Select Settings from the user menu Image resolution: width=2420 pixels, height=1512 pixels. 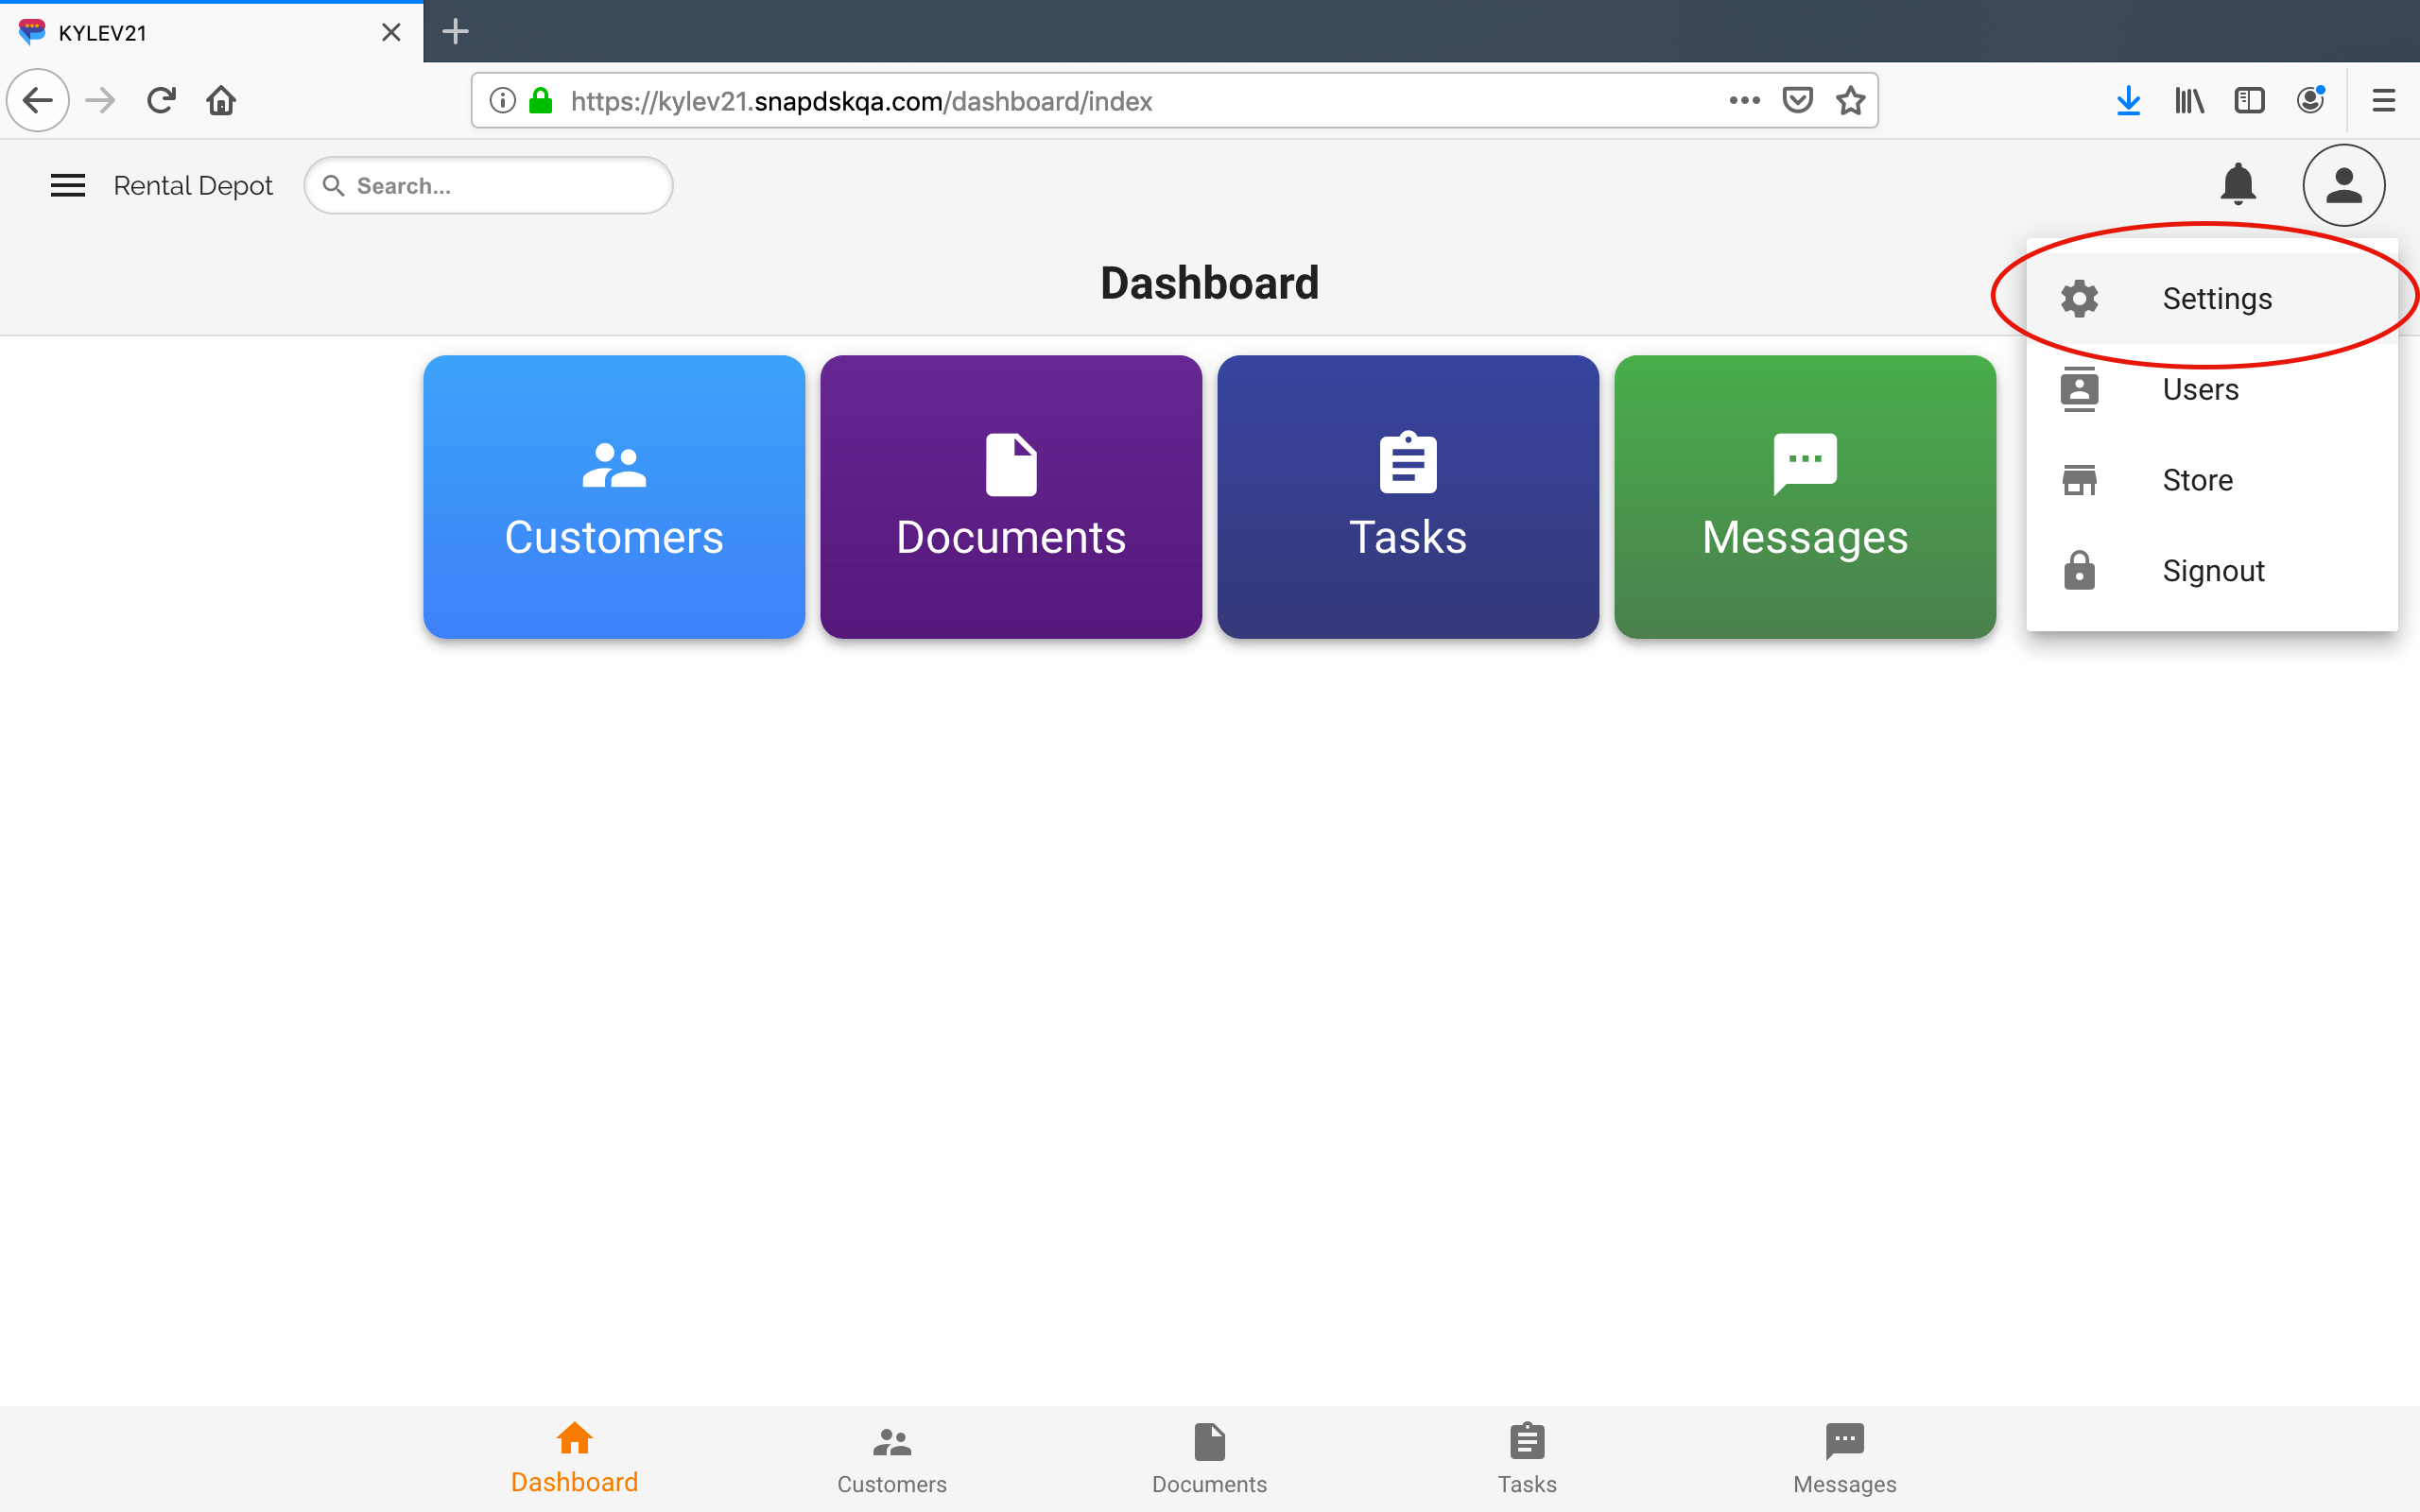click(2216, 299)
